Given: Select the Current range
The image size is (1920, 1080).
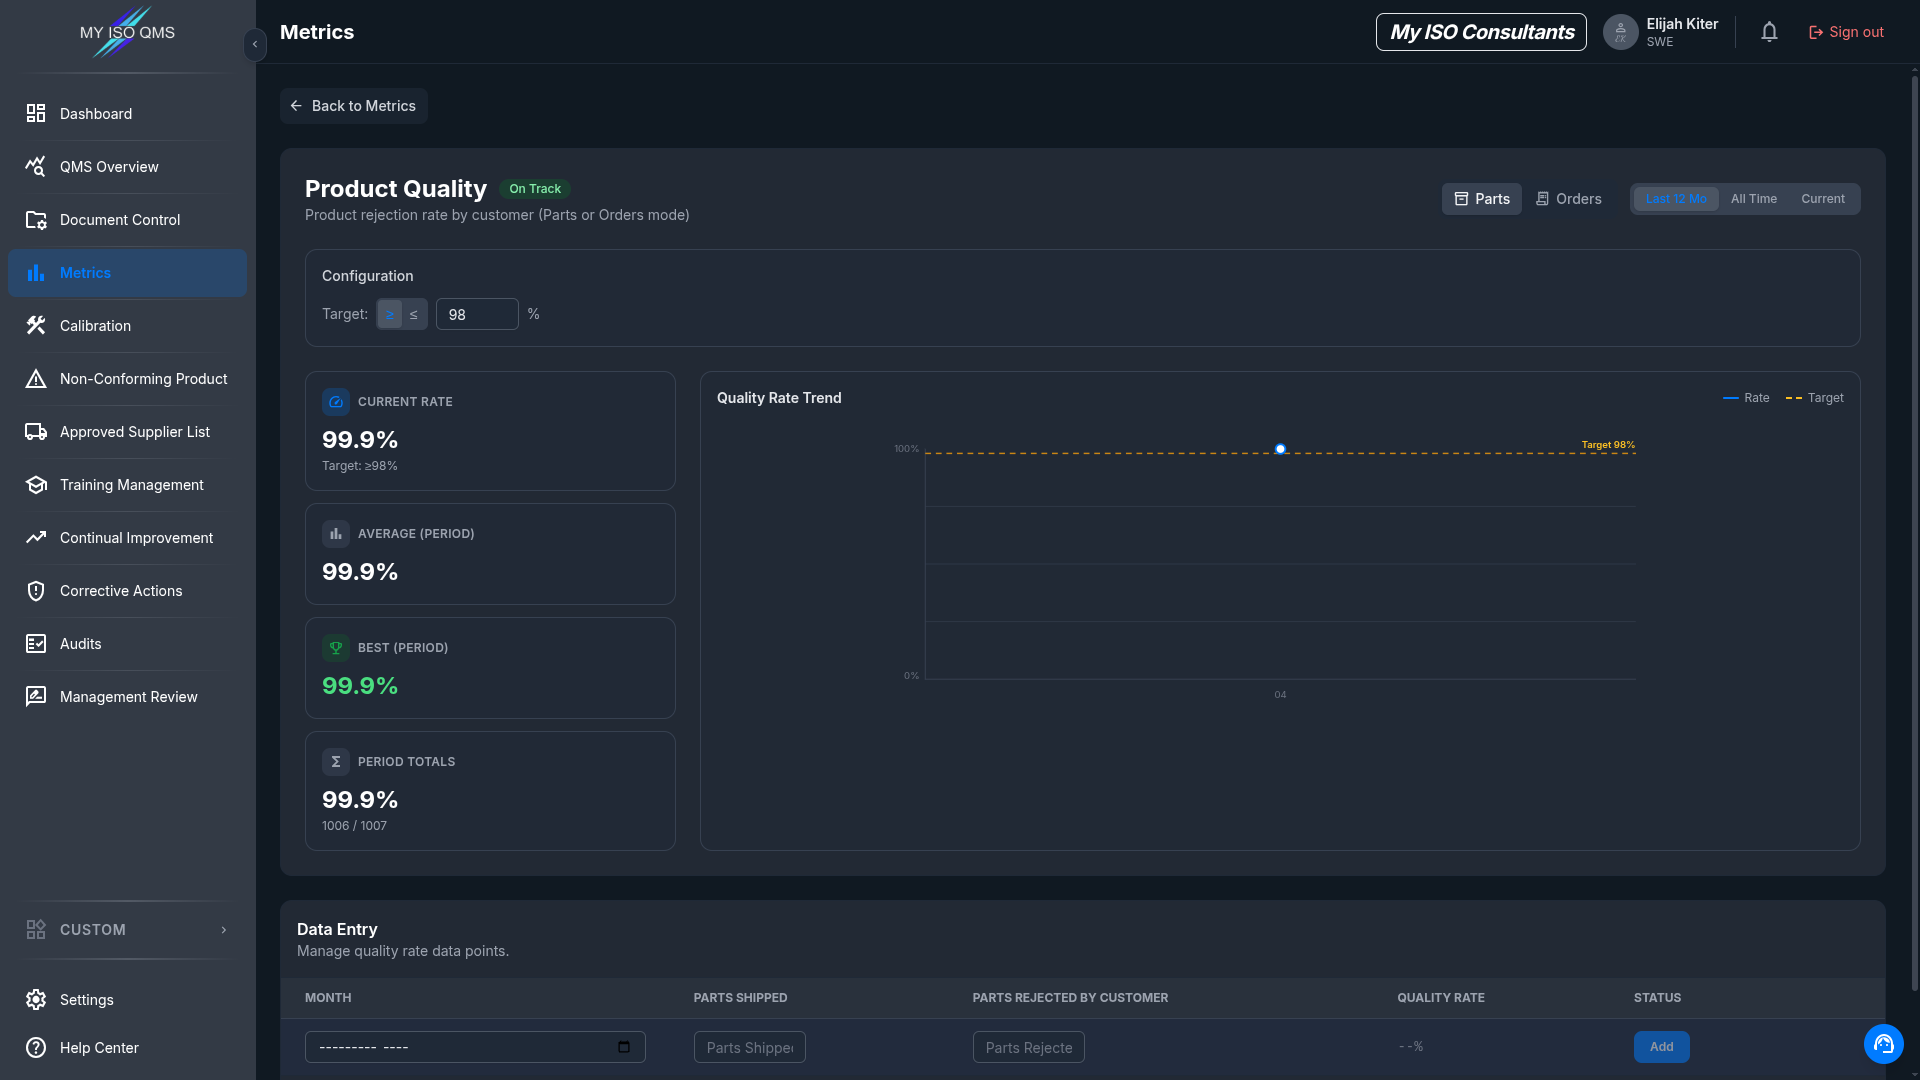Looking at the screenshot, I should point(1823,199).
